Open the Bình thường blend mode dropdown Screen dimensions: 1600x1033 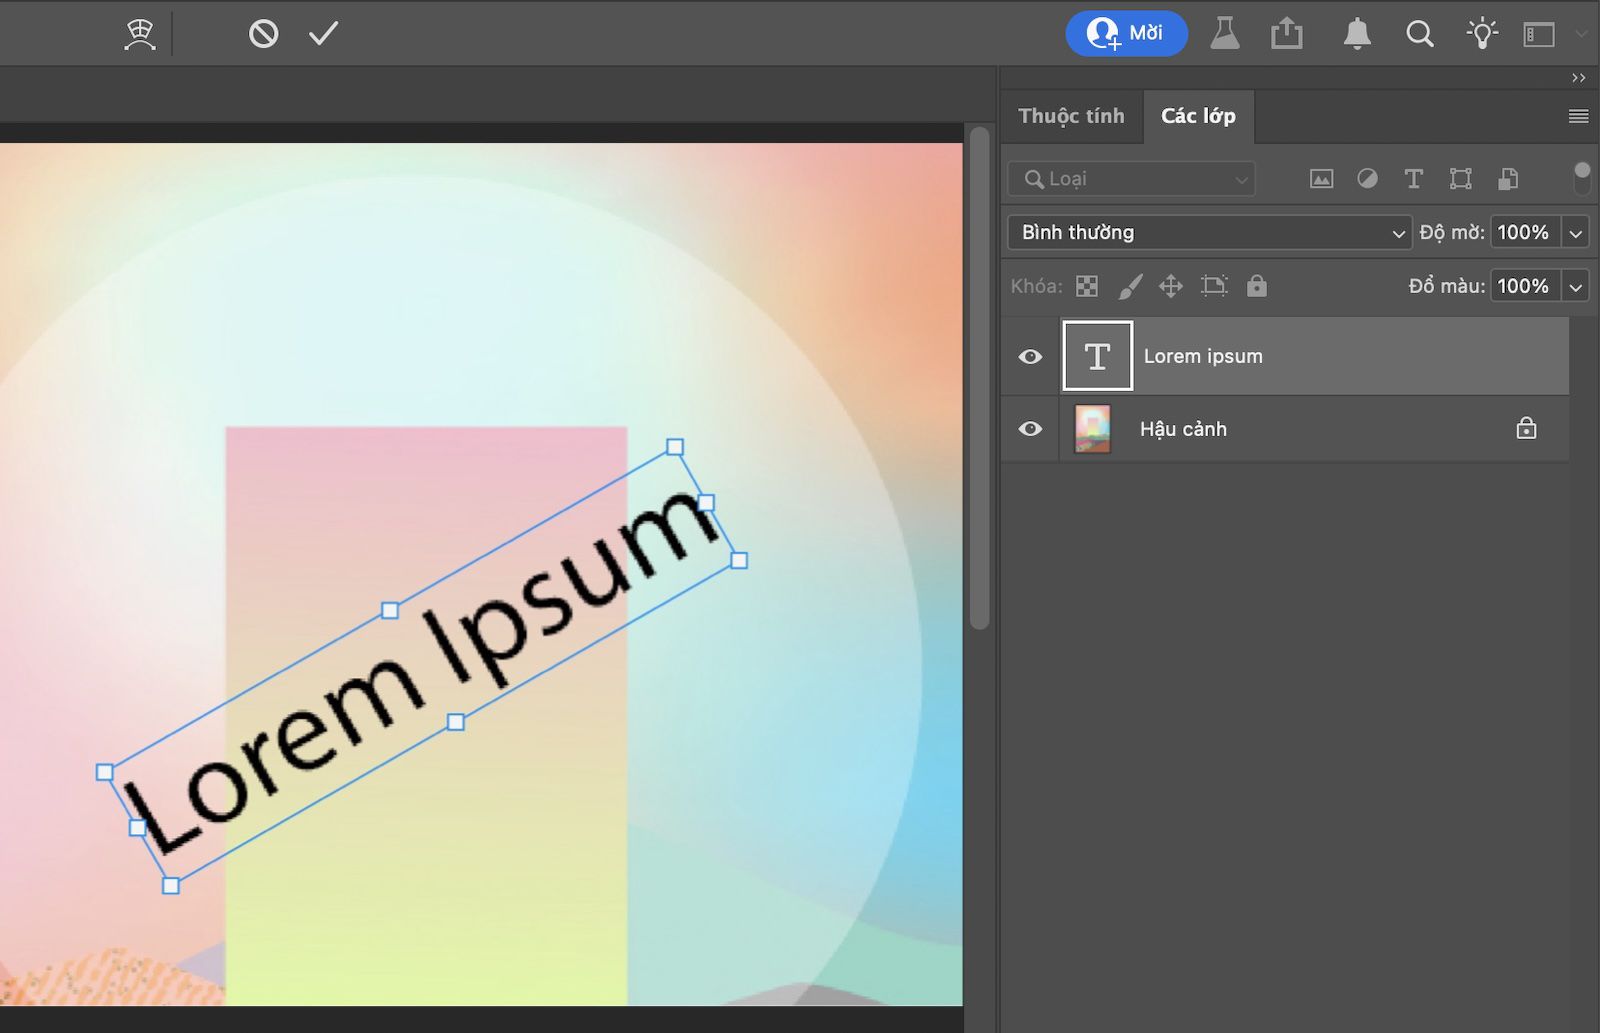(1209, 232)
